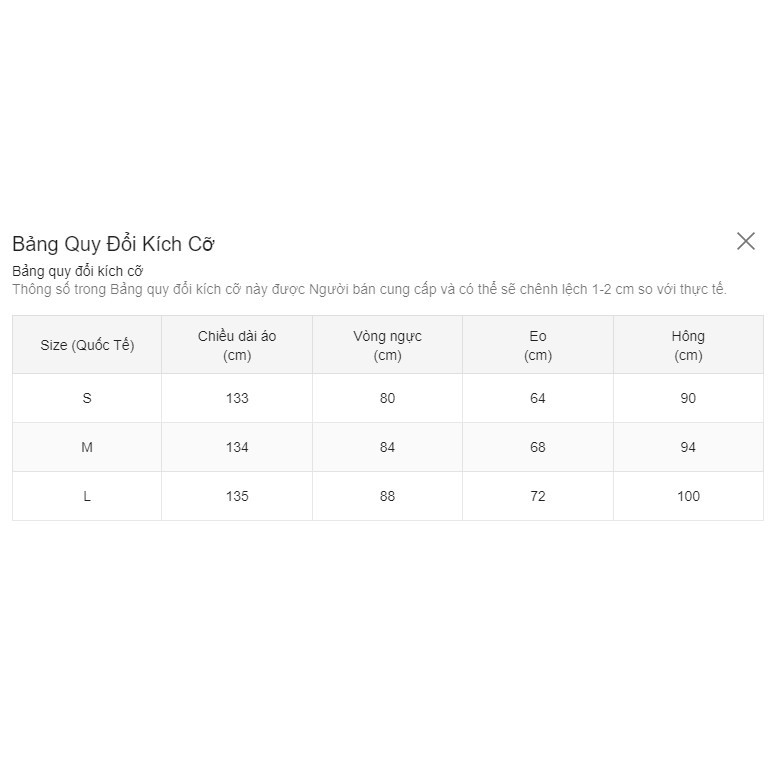The width and height of the screenshot is (772, 772).
Task: Click the bust value 80 cell
Action: [x=387, y=398]
